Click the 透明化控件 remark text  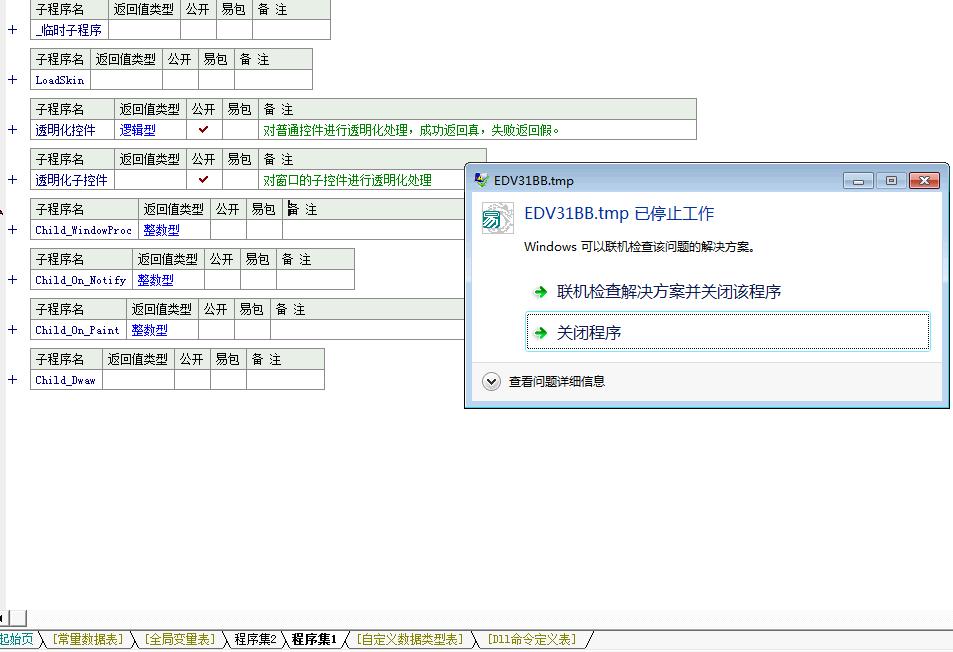coord(411,130)
